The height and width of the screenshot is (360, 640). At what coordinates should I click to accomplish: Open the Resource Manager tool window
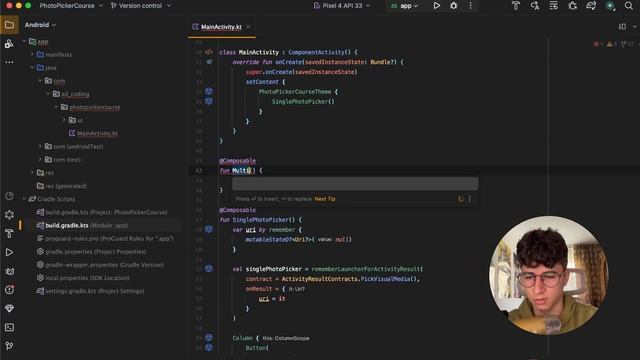pos(9,44)
